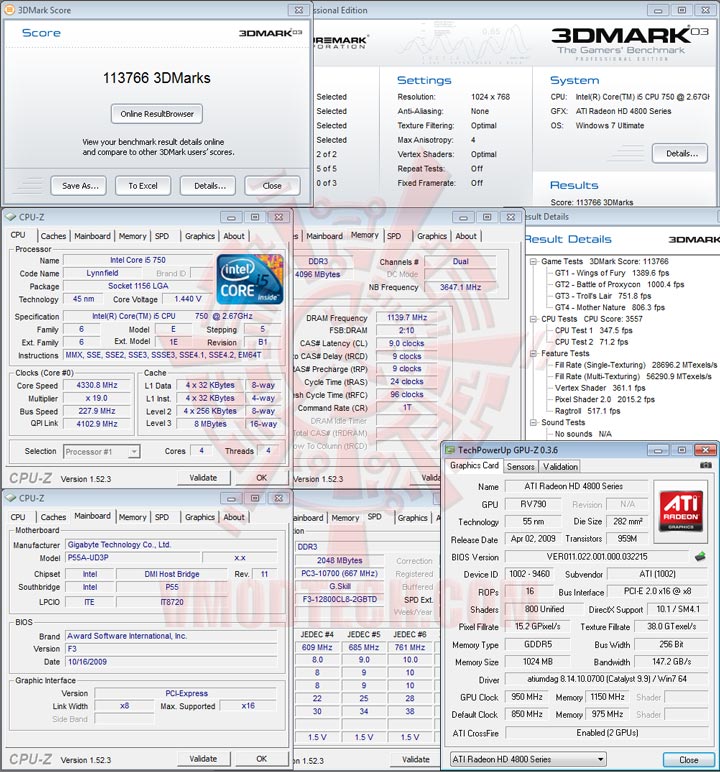This screenshot has height=772, width=720.
Task: Click Save As... in the 3DMark Score window
Action: click(79, 186)
